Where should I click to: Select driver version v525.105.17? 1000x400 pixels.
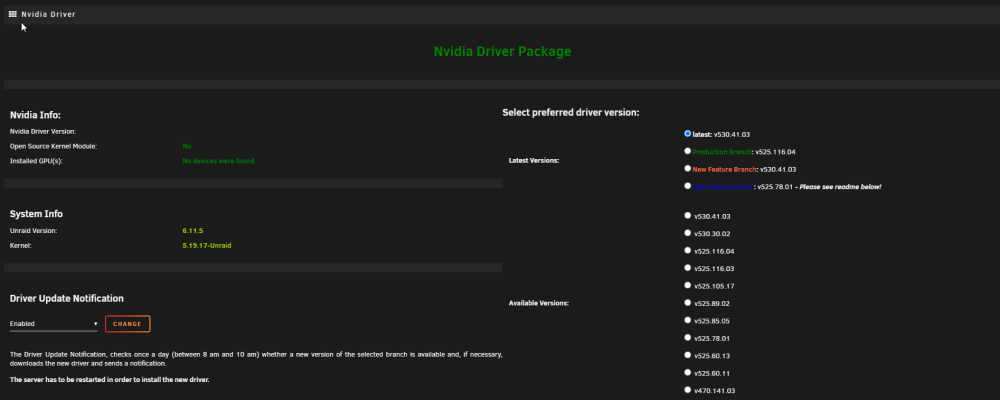pyautogui.click(x=688, y=285)
